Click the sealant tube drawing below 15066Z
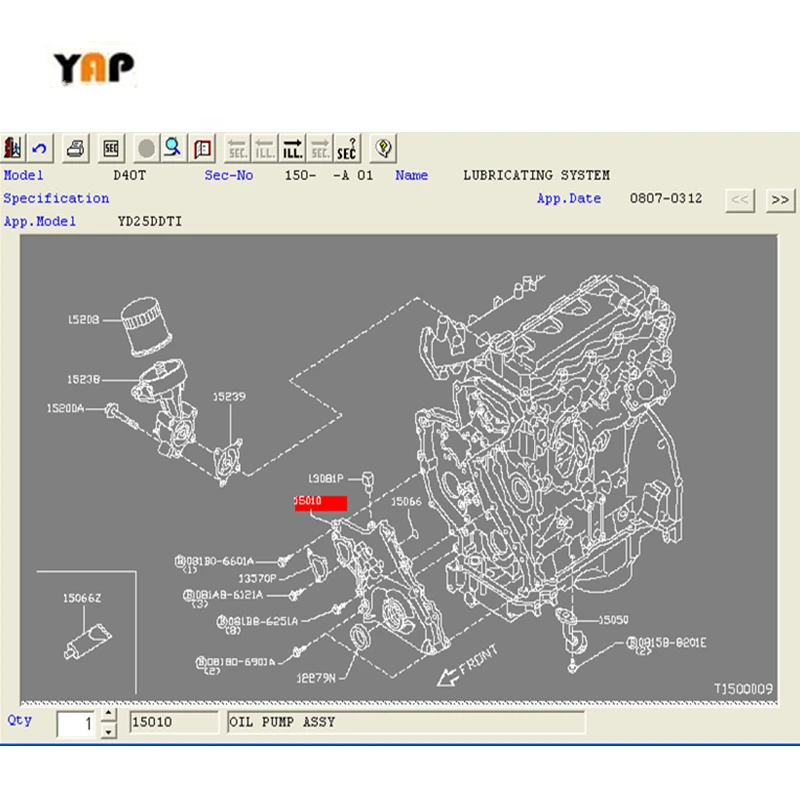The width and height of the screenshot is (800, 800). [88, 642]
